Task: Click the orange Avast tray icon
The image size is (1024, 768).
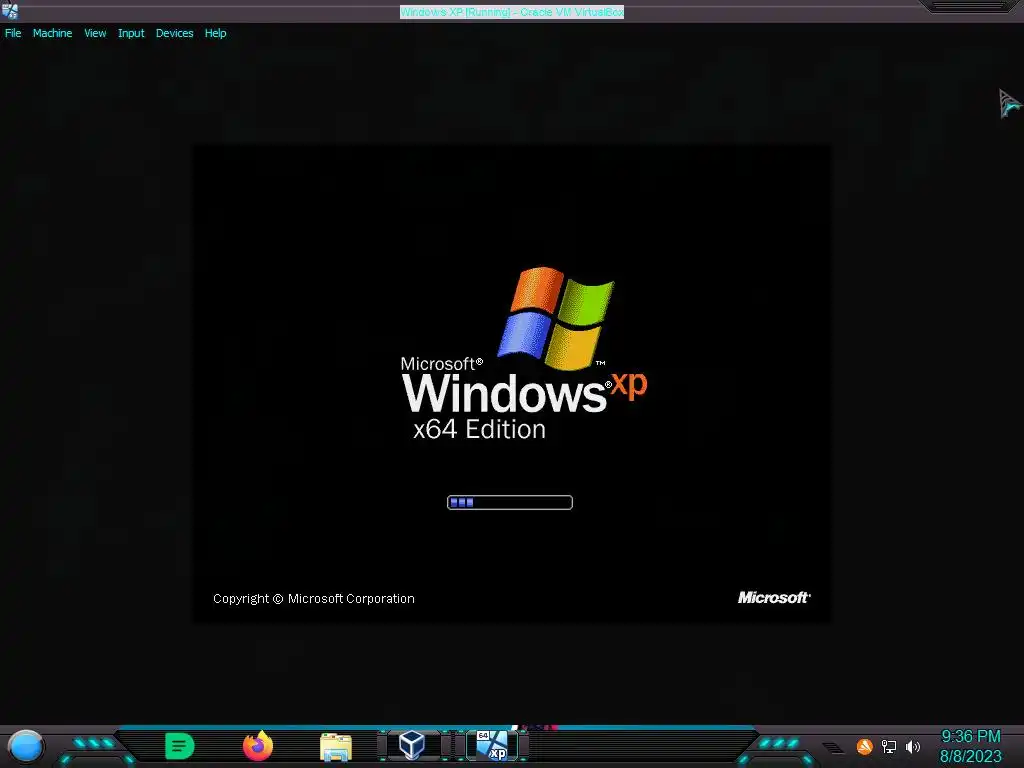Action: (x=865, y=746)
